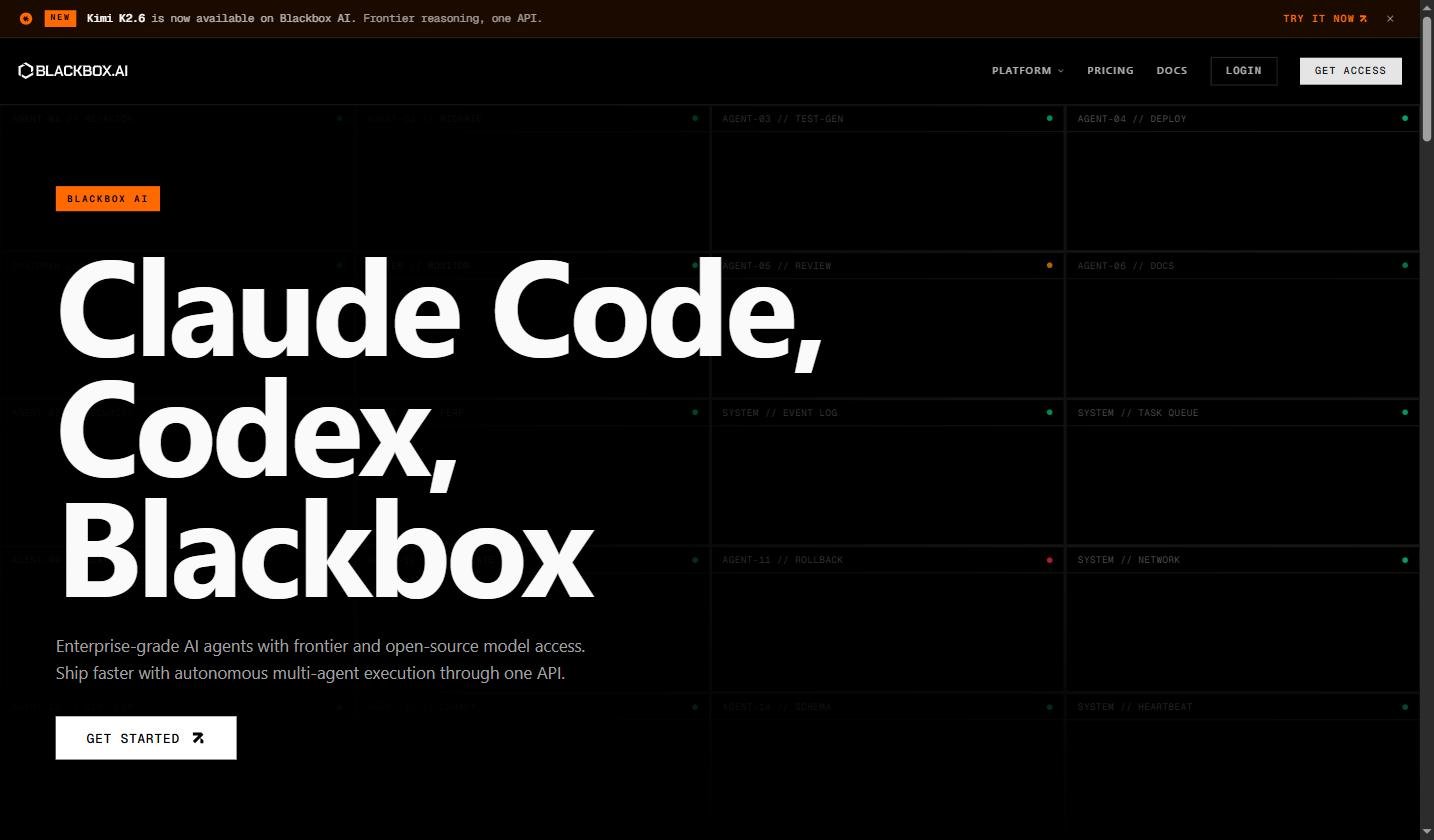The height and width of the screenshot is (840, 1434).
Task: Select the AGENT-04 // DEPLOY panel header
Action: coord(1242,119)
